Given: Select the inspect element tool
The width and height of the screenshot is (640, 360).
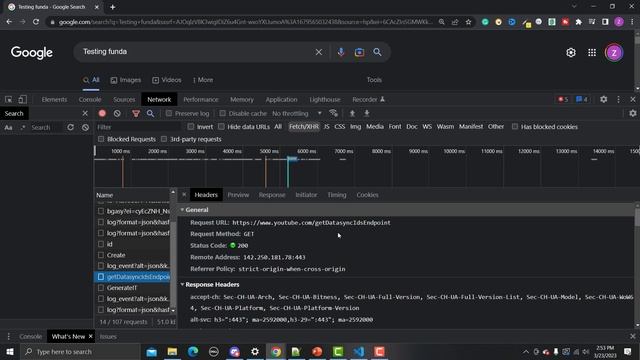Looking at the screenshot, I should tap(9, 99).
